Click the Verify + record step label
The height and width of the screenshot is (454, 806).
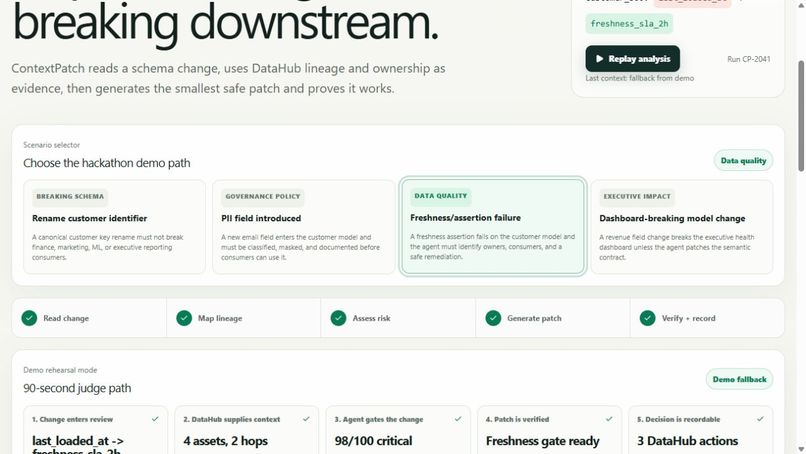[688, 318]
